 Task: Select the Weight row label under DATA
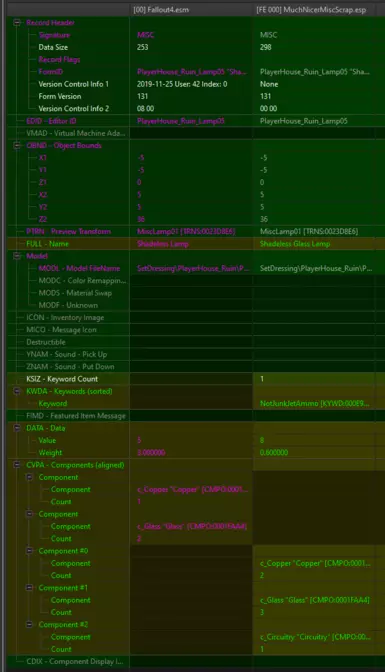[50, 453]
